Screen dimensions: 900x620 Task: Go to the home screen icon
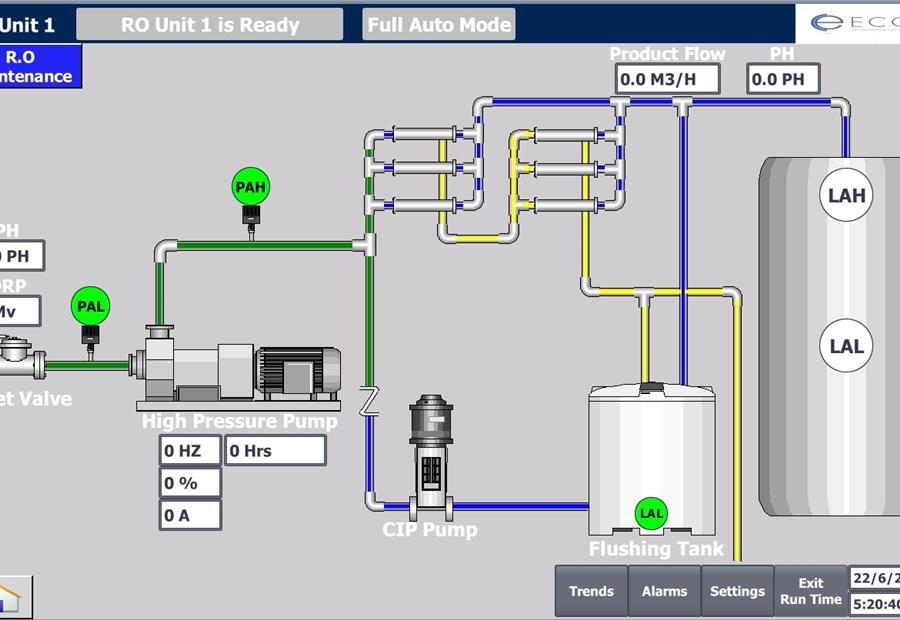coord(15,597)
